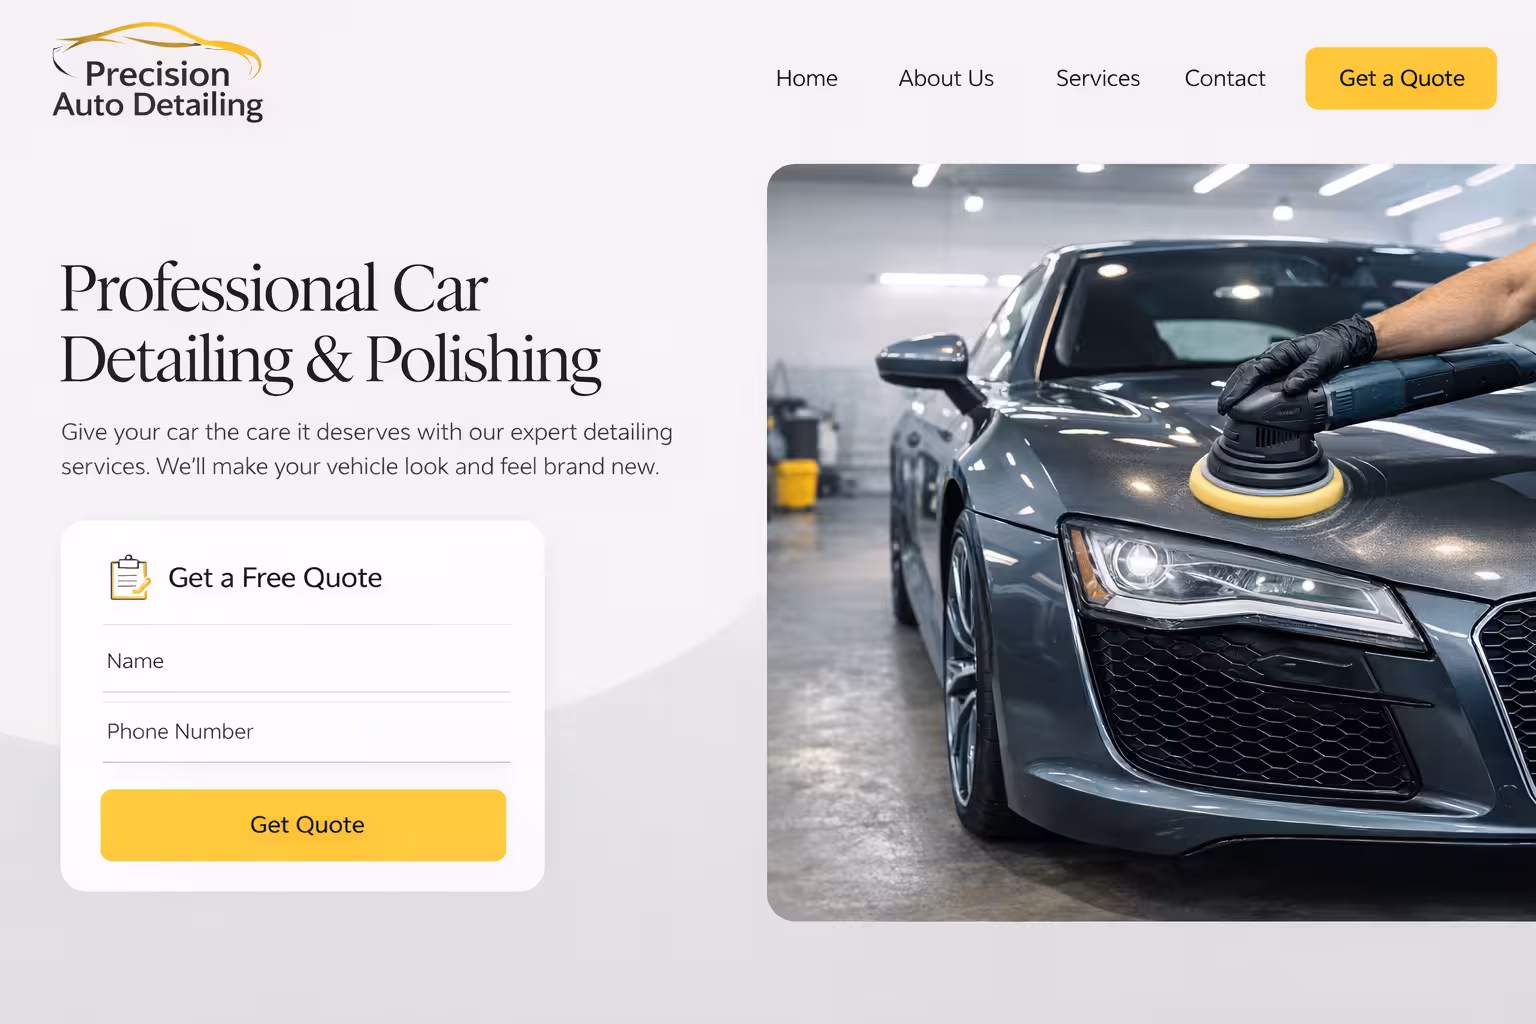Click the clipboard quote icon

(x=130, y=578)
